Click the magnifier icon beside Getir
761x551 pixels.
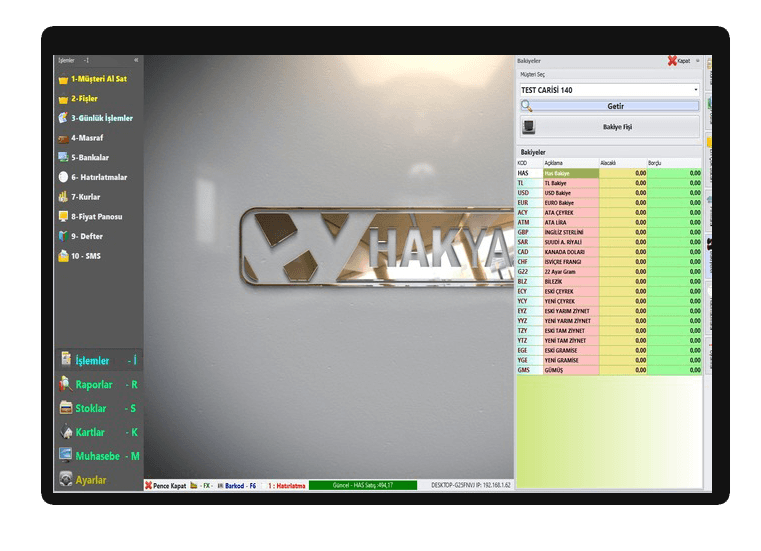pos(527,106)
